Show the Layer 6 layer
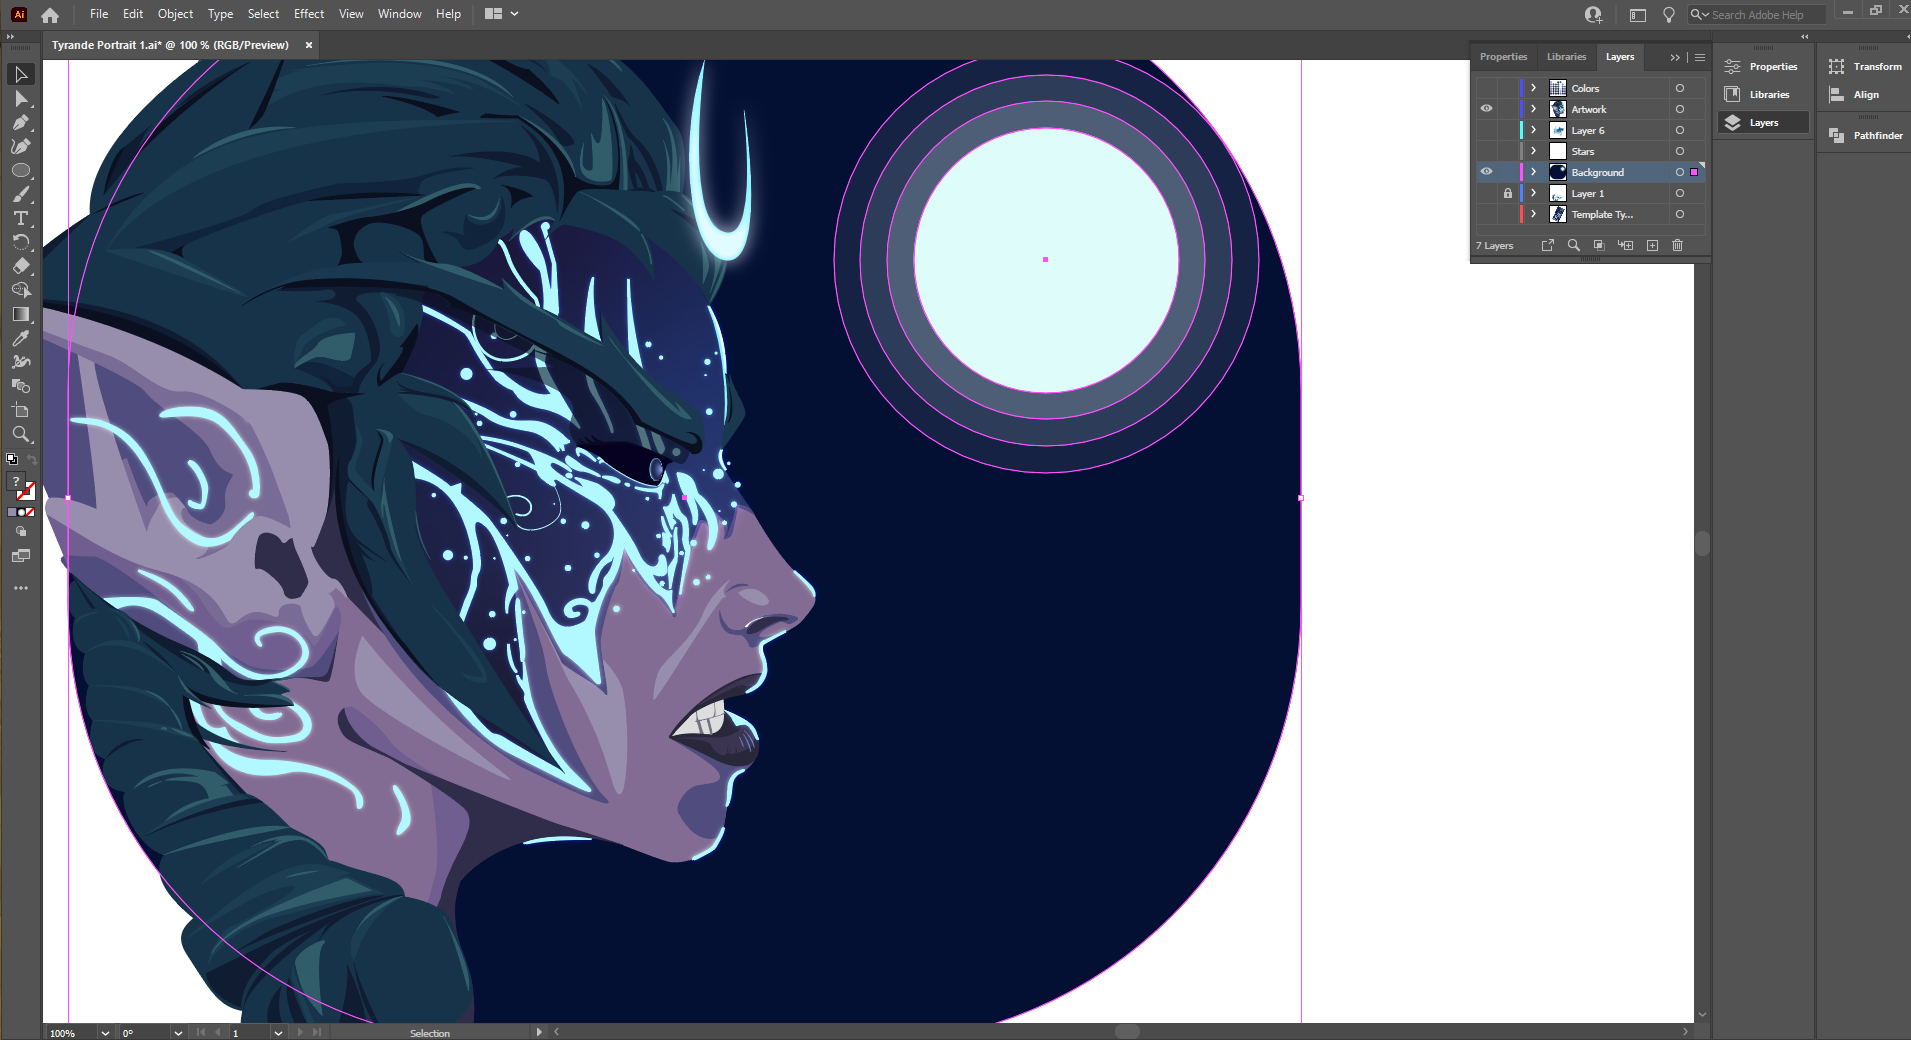 tap(1486, 130)
